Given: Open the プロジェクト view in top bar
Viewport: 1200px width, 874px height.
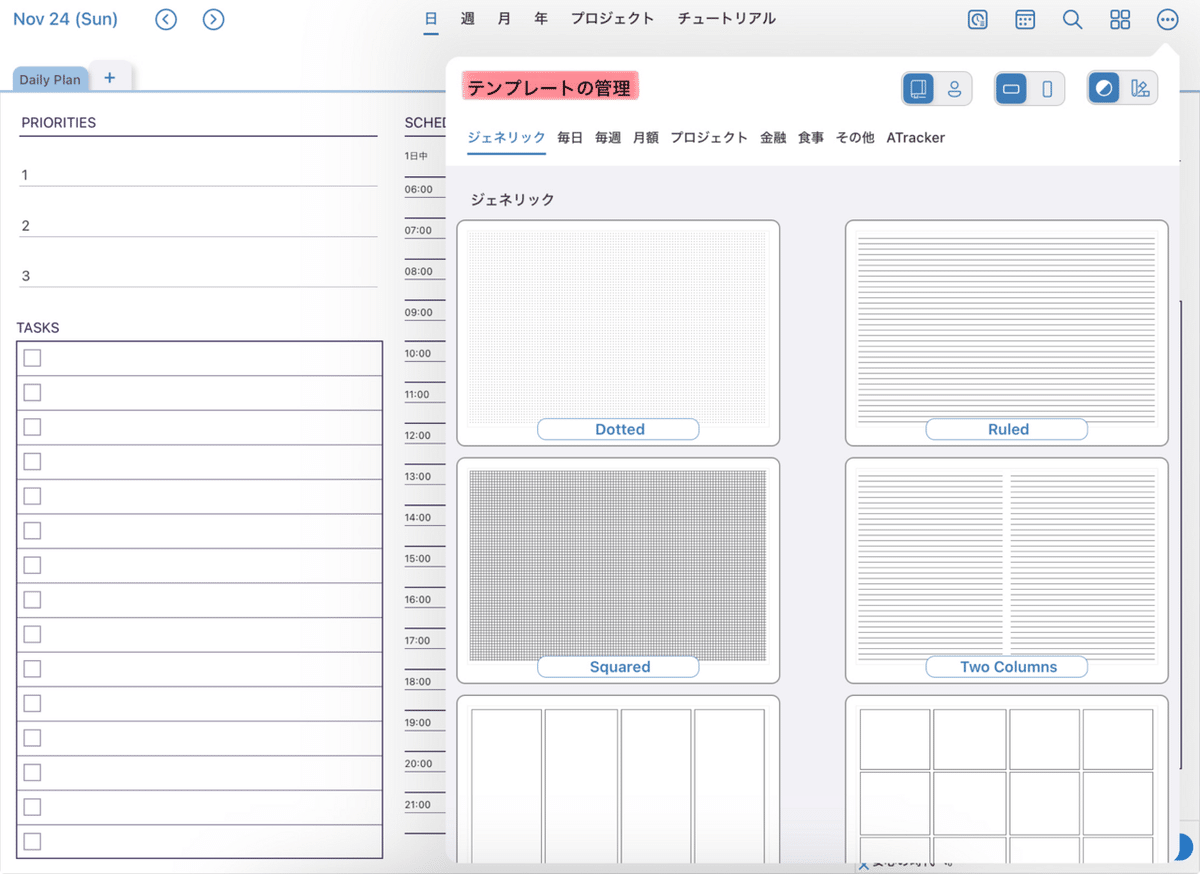Looking at the screenshot, I should 612,19.
